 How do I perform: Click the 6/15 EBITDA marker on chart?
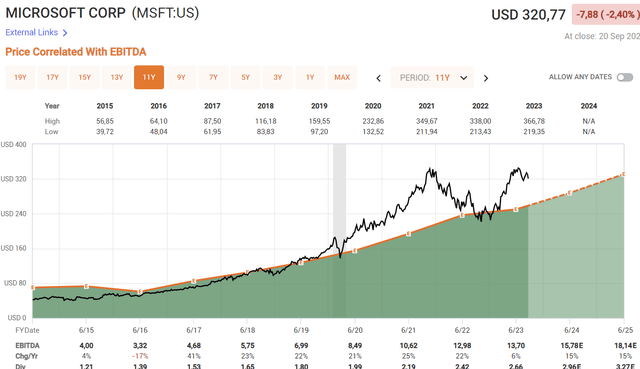[86, 286]
